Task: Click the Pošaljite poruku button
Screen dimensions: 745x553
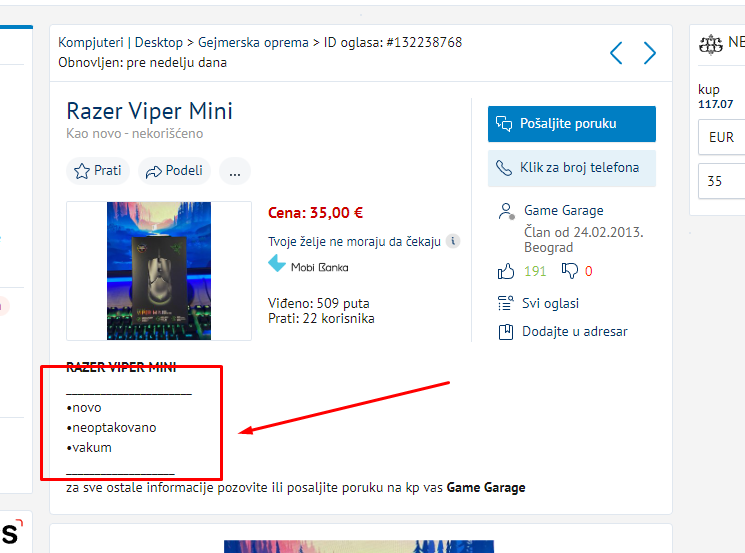Action: coord(572,124)
